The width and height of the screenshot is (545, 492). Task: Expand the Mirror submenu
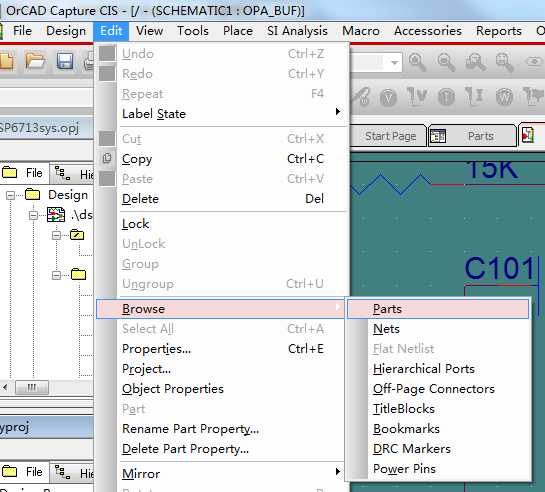337,472
